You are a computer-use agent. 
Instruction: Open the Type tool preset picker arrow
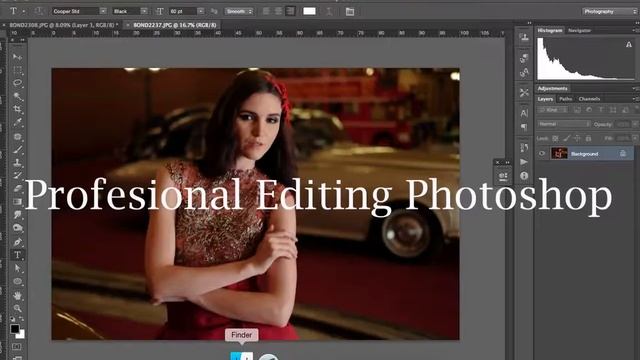[24, 11]
